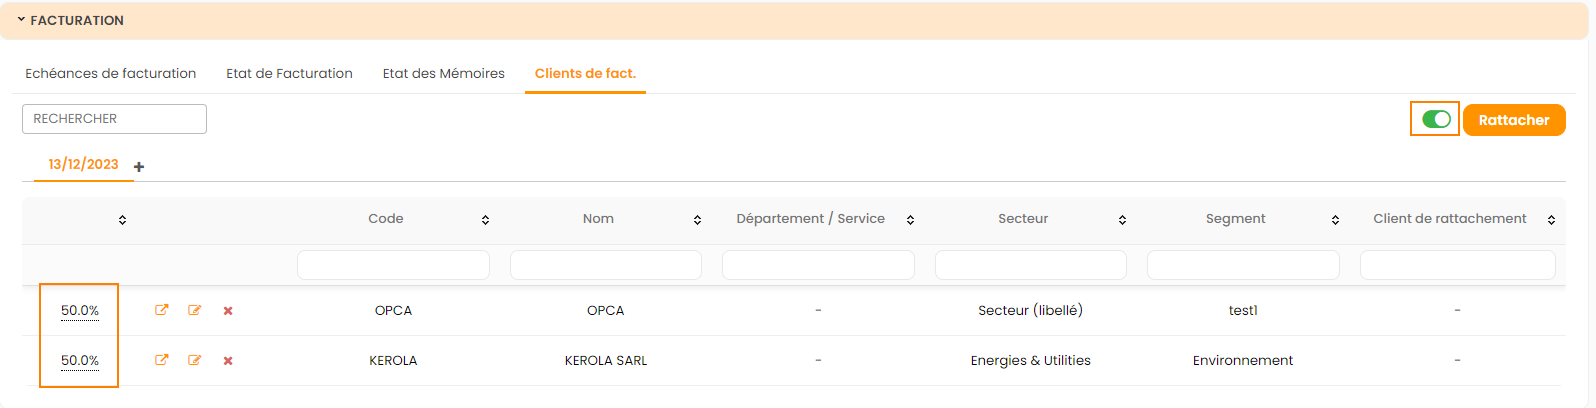
Task: Open the Etat des Mémoires tab
Action: click(443, 73)
